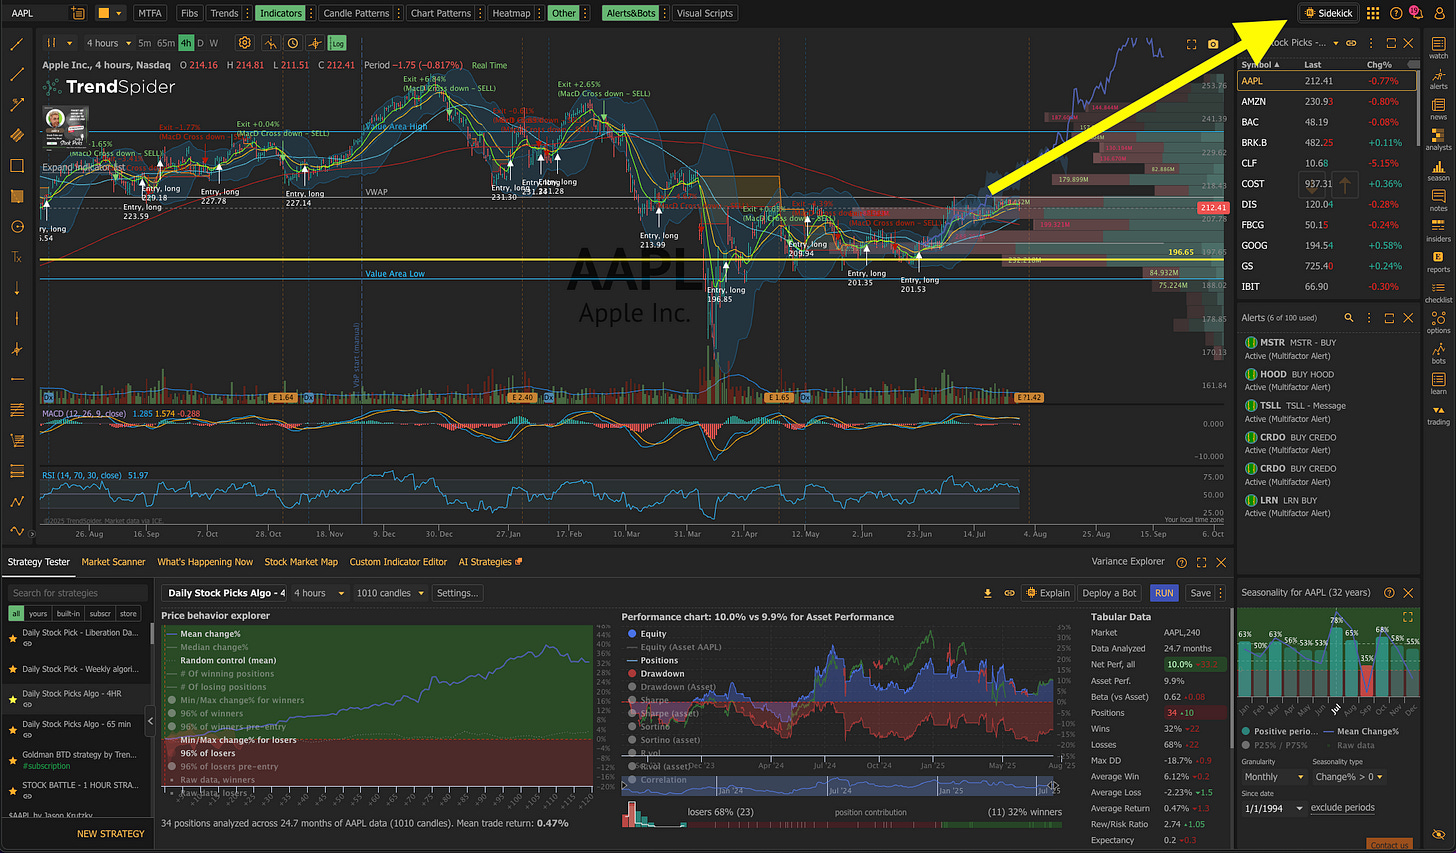The height and width of the screenshot is (853, 1456).
Task: Open the 4 hours timeframe dropdown on chart
Action: [x=108, y=43]
